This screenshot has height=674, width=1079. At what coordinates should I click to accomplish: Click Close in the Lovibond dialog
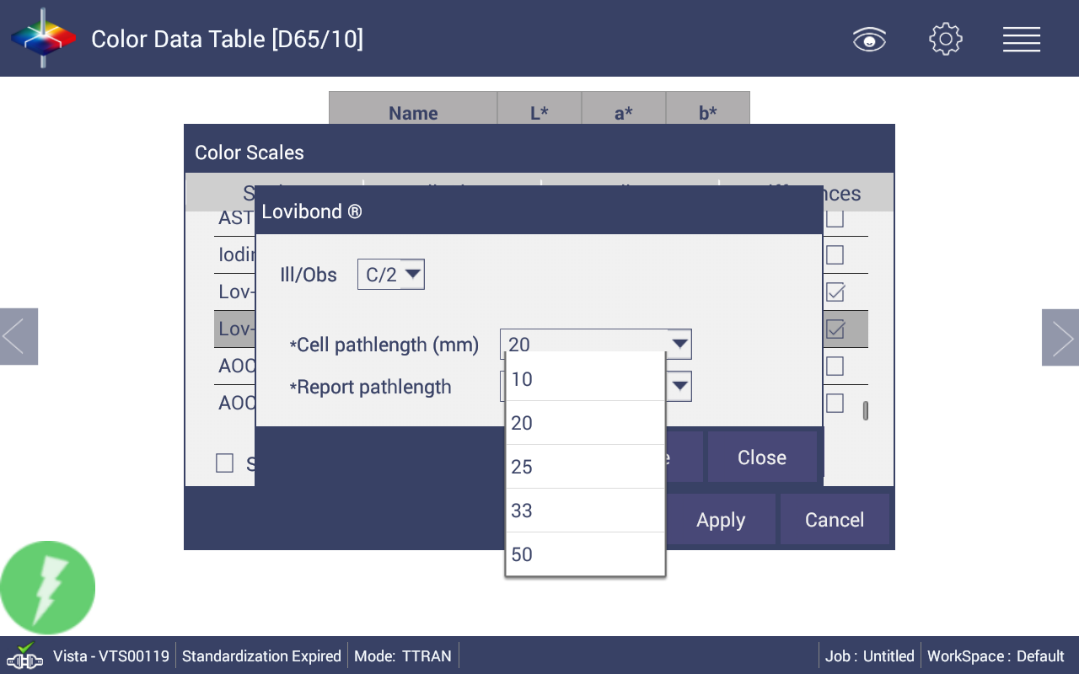(761, 457)
